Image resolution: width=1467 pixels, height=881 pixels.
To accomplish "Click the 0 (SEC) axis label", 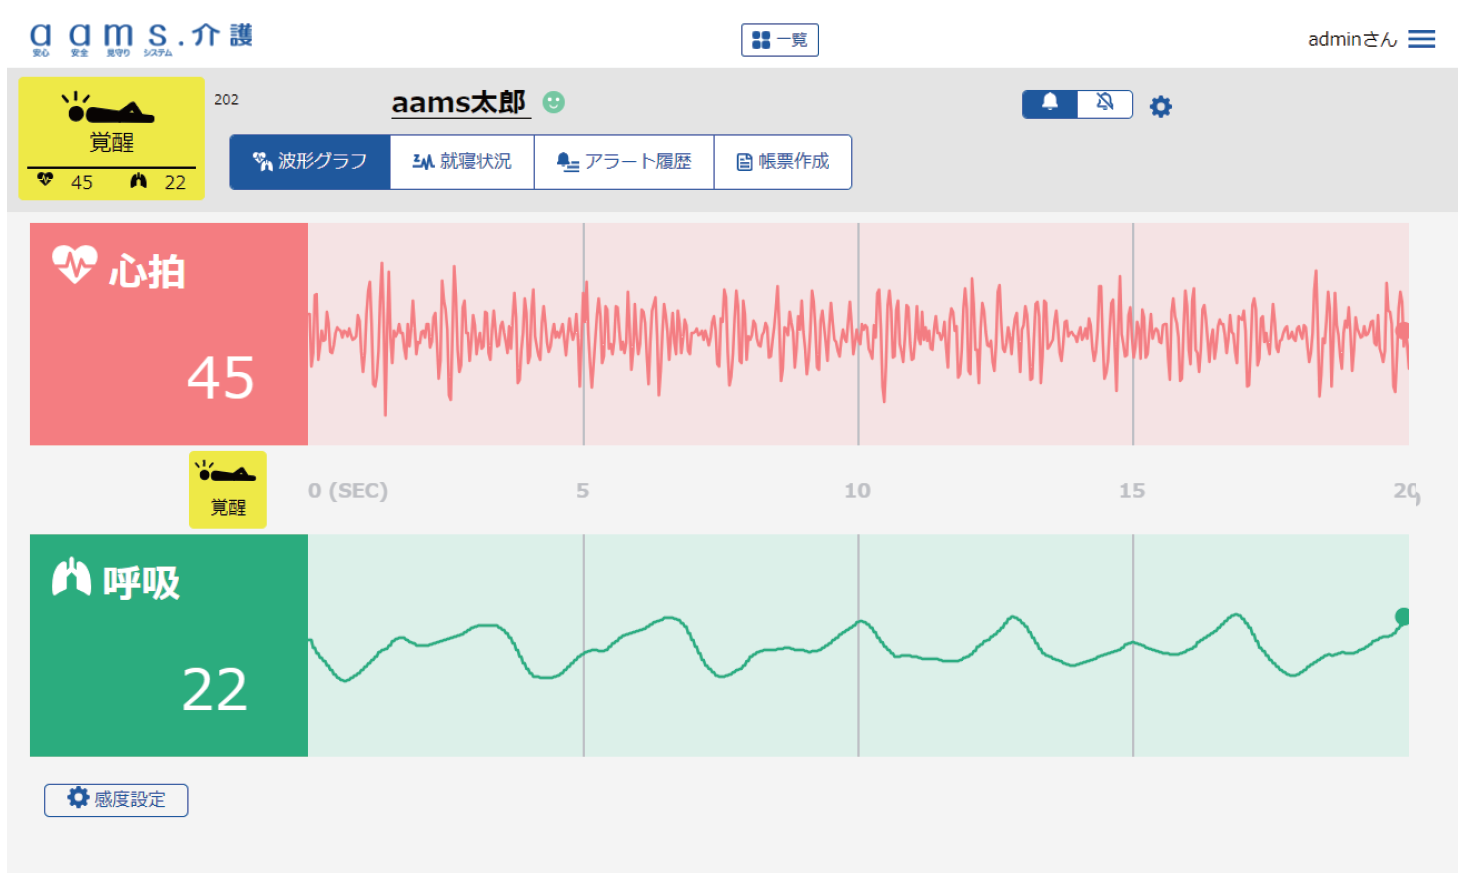I will click(x=347, y=491).
